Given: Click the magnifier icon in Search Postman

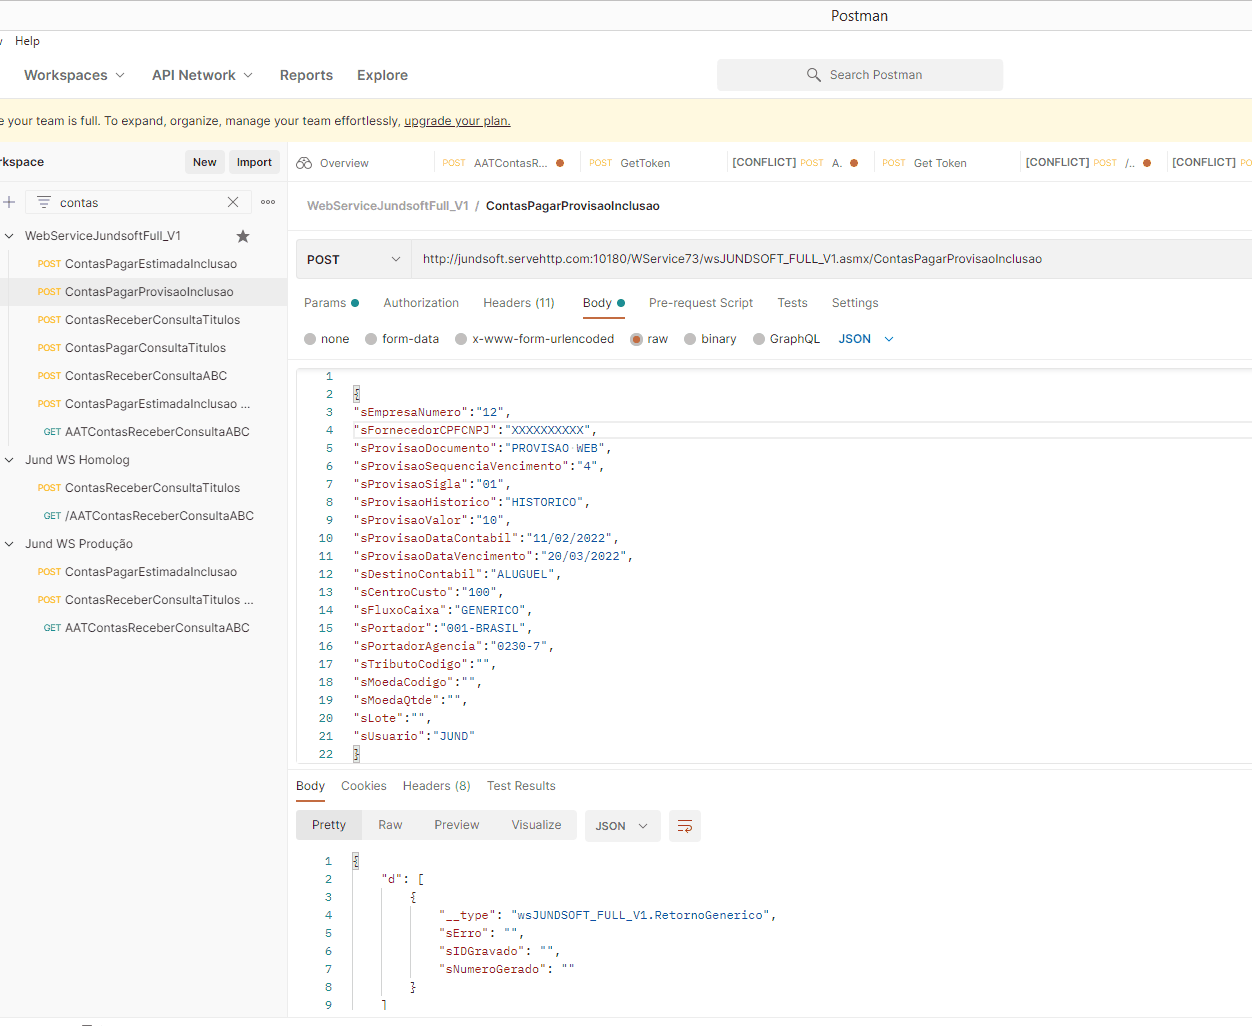Looking at the screenshot, I should tap(814, 75).
